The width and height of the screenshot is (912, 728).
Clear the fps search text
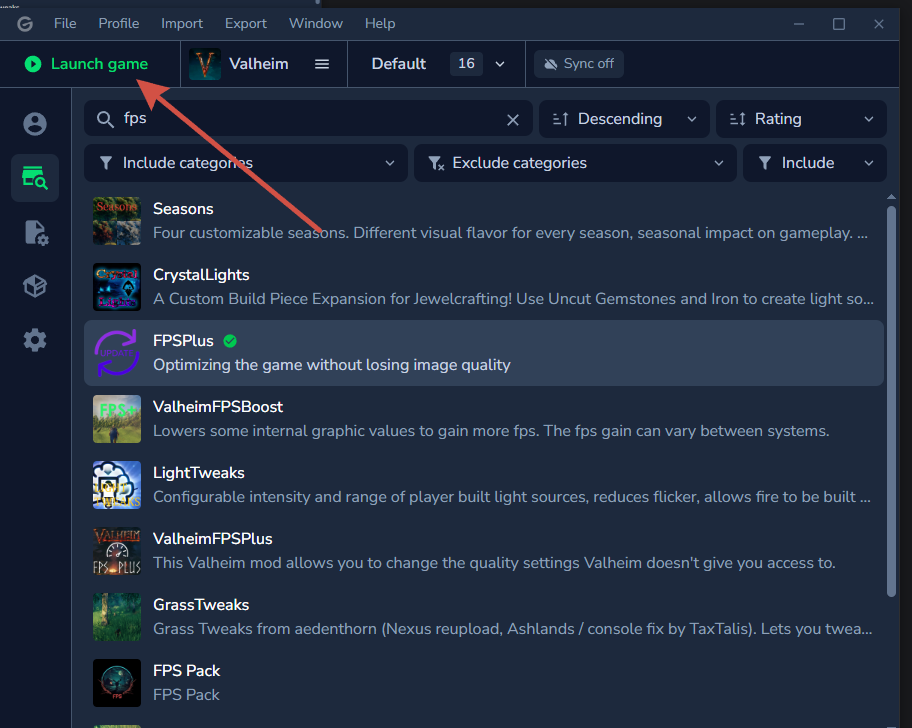(512, 120)
